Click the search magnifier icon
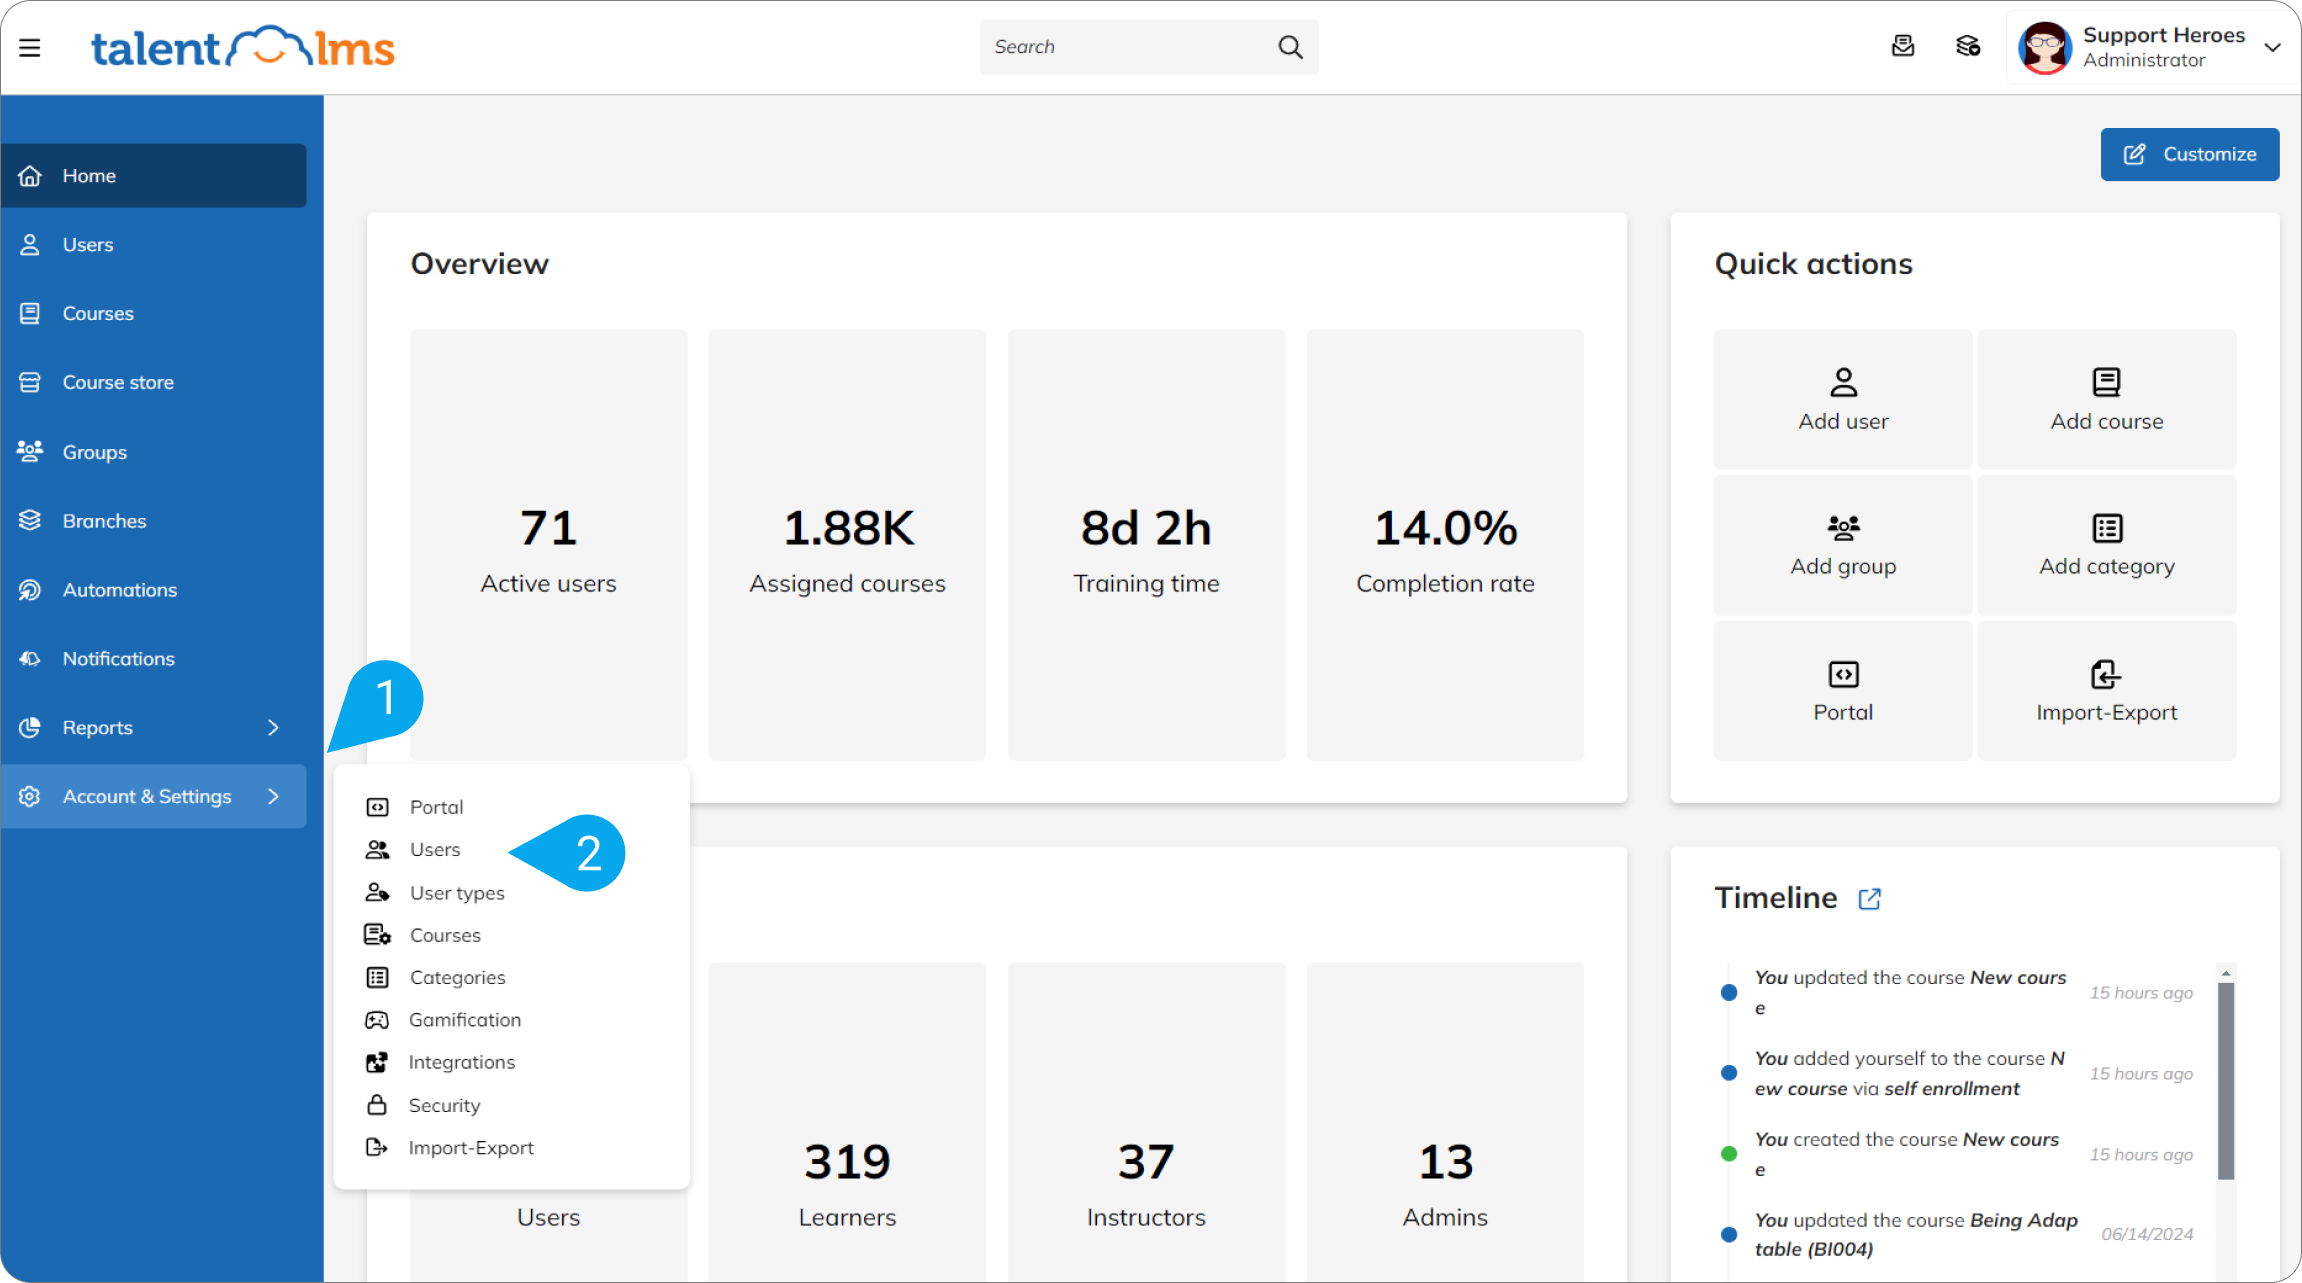Screen dimensions: 2302x1283 click(1290, 47)
